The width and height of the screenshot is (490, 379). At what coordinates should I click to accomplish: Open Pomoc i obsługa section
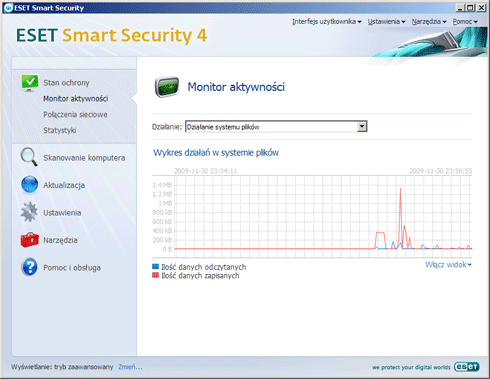pyautogui.click(x=72, y=268)
